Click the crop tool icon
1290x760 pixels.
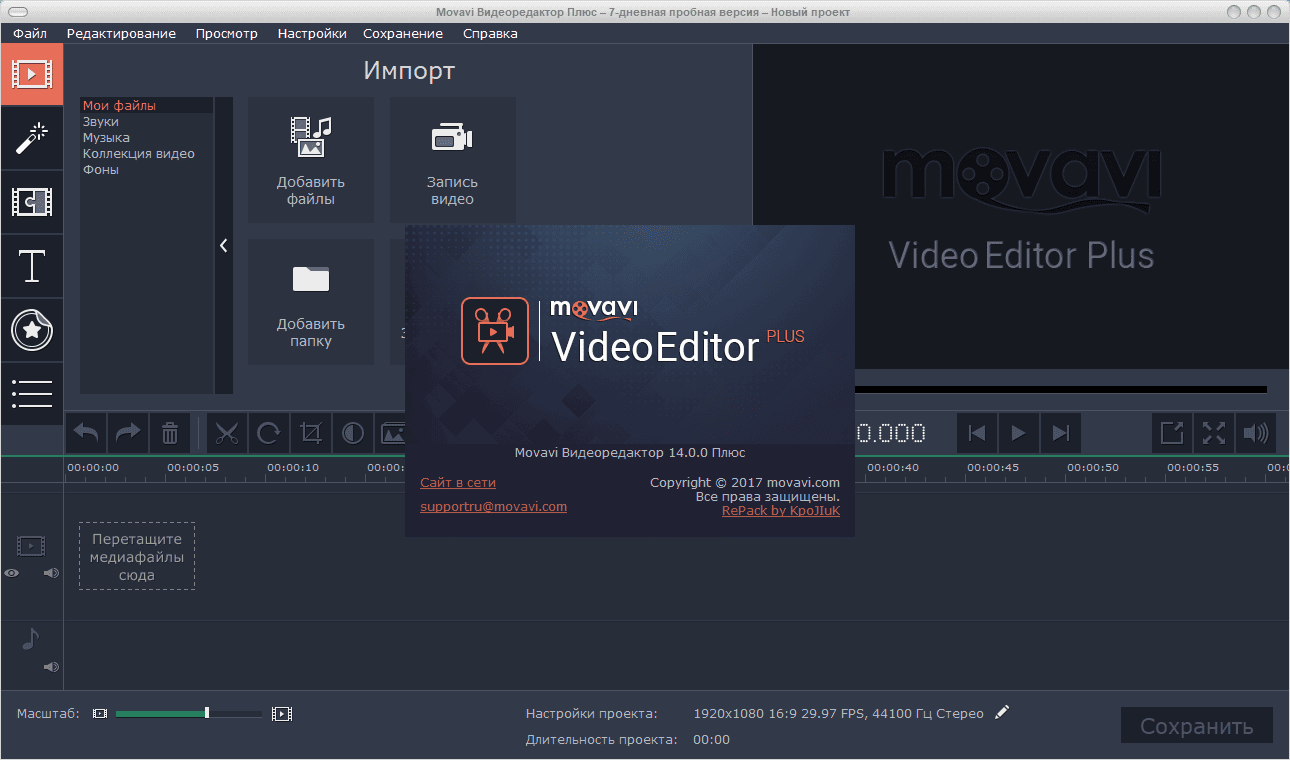click(311, 434)
